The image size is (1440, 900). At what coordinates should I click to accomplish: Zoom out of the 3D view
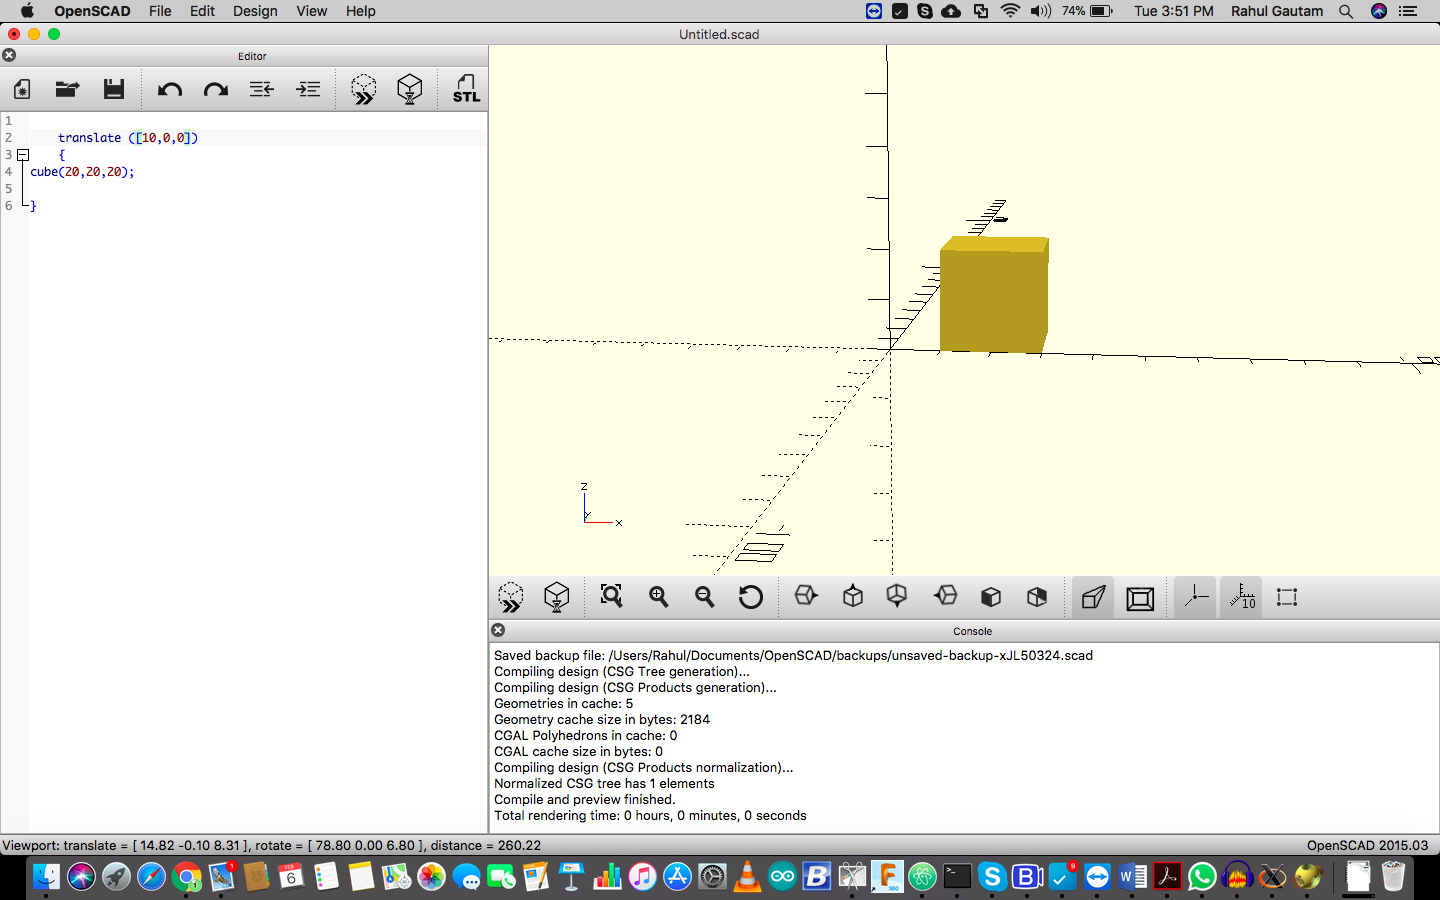(x=705, y=597)
